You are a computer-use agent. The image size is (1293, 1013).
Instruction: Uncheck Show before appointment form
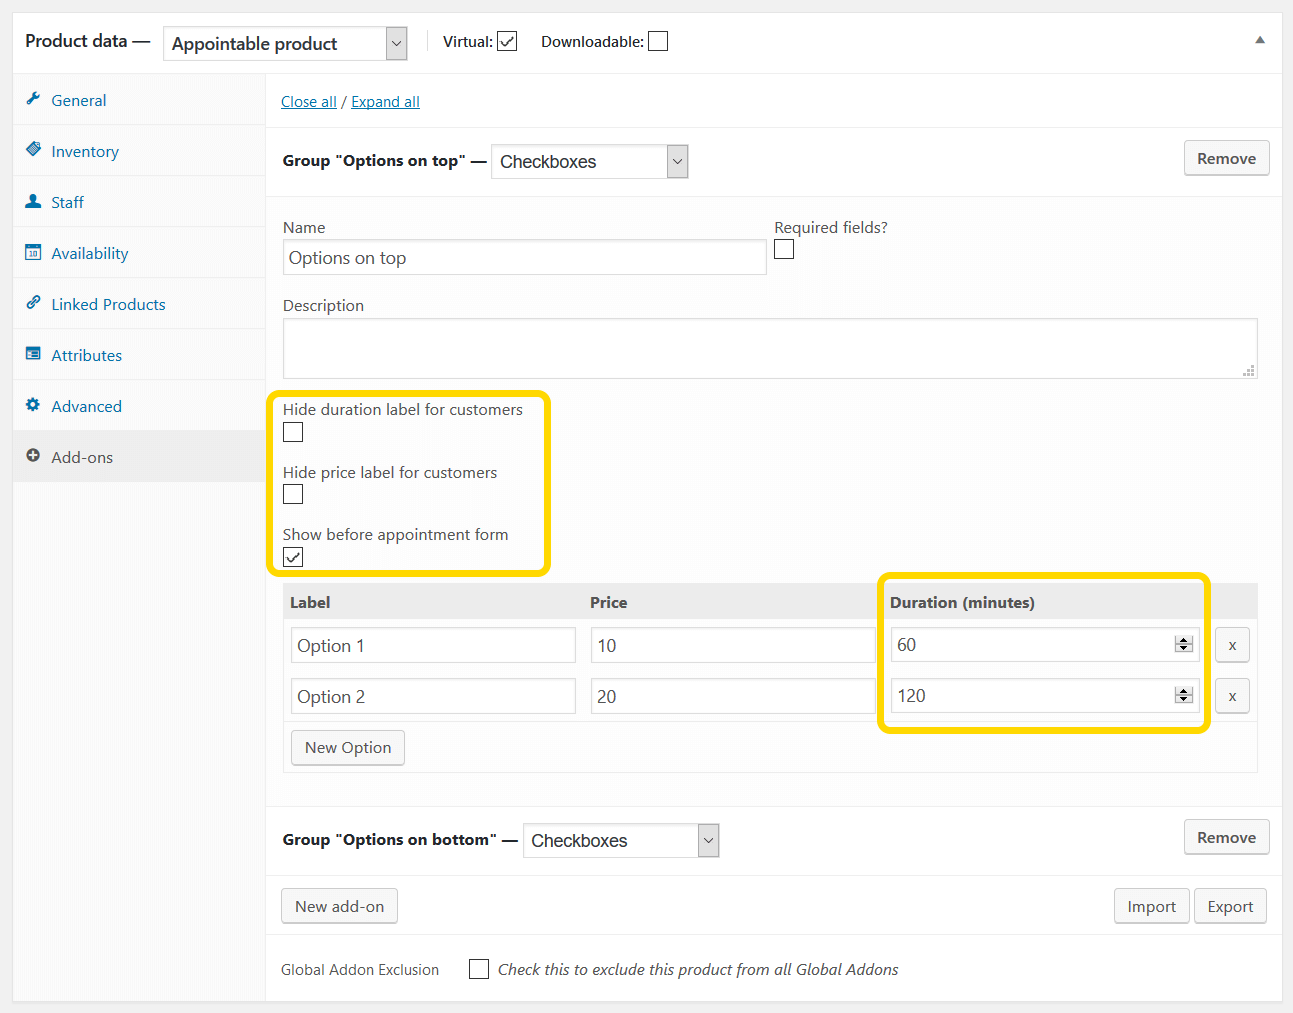(x=292, y=556)
